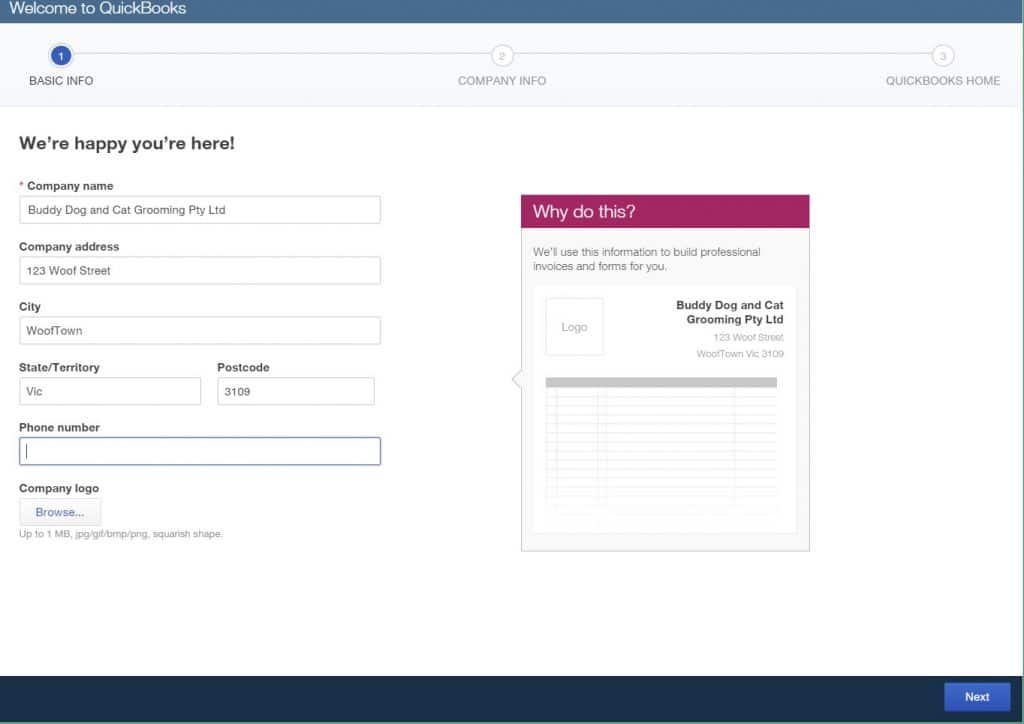Click the 'Company name' label
This screenshot has width=1024, height=724.
click(70, 186)
